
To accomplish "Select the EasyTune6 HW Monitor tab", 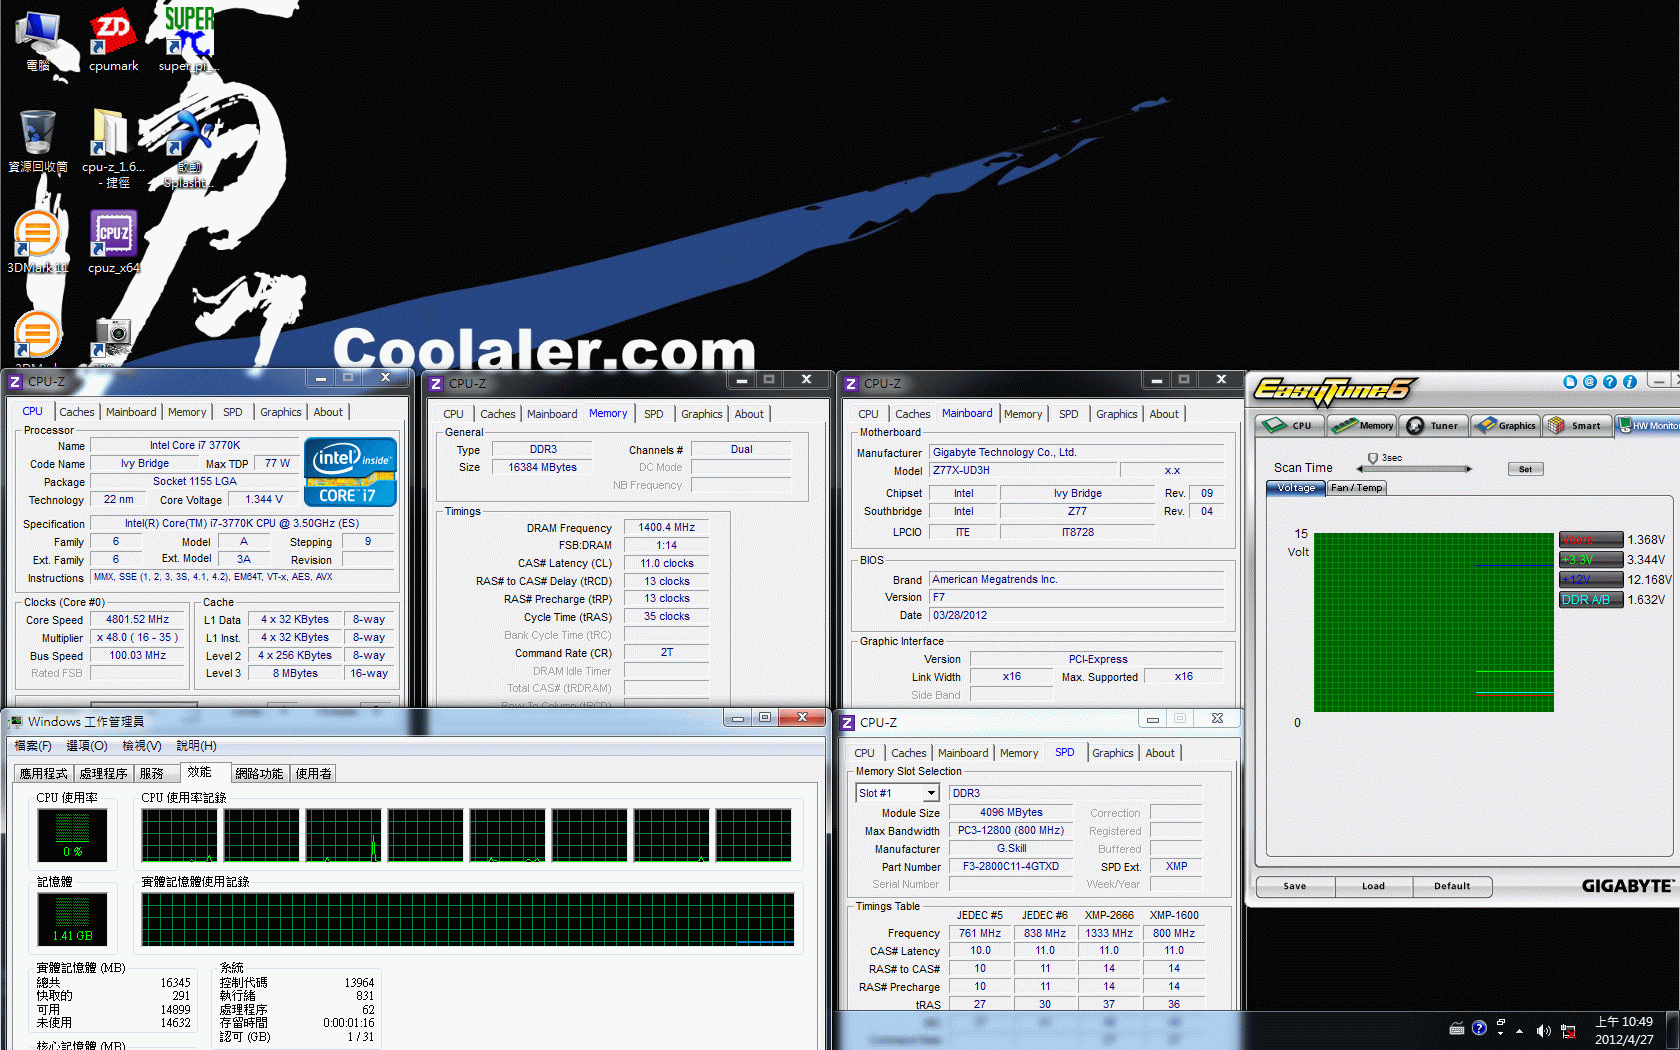I will coord(1648,425).
